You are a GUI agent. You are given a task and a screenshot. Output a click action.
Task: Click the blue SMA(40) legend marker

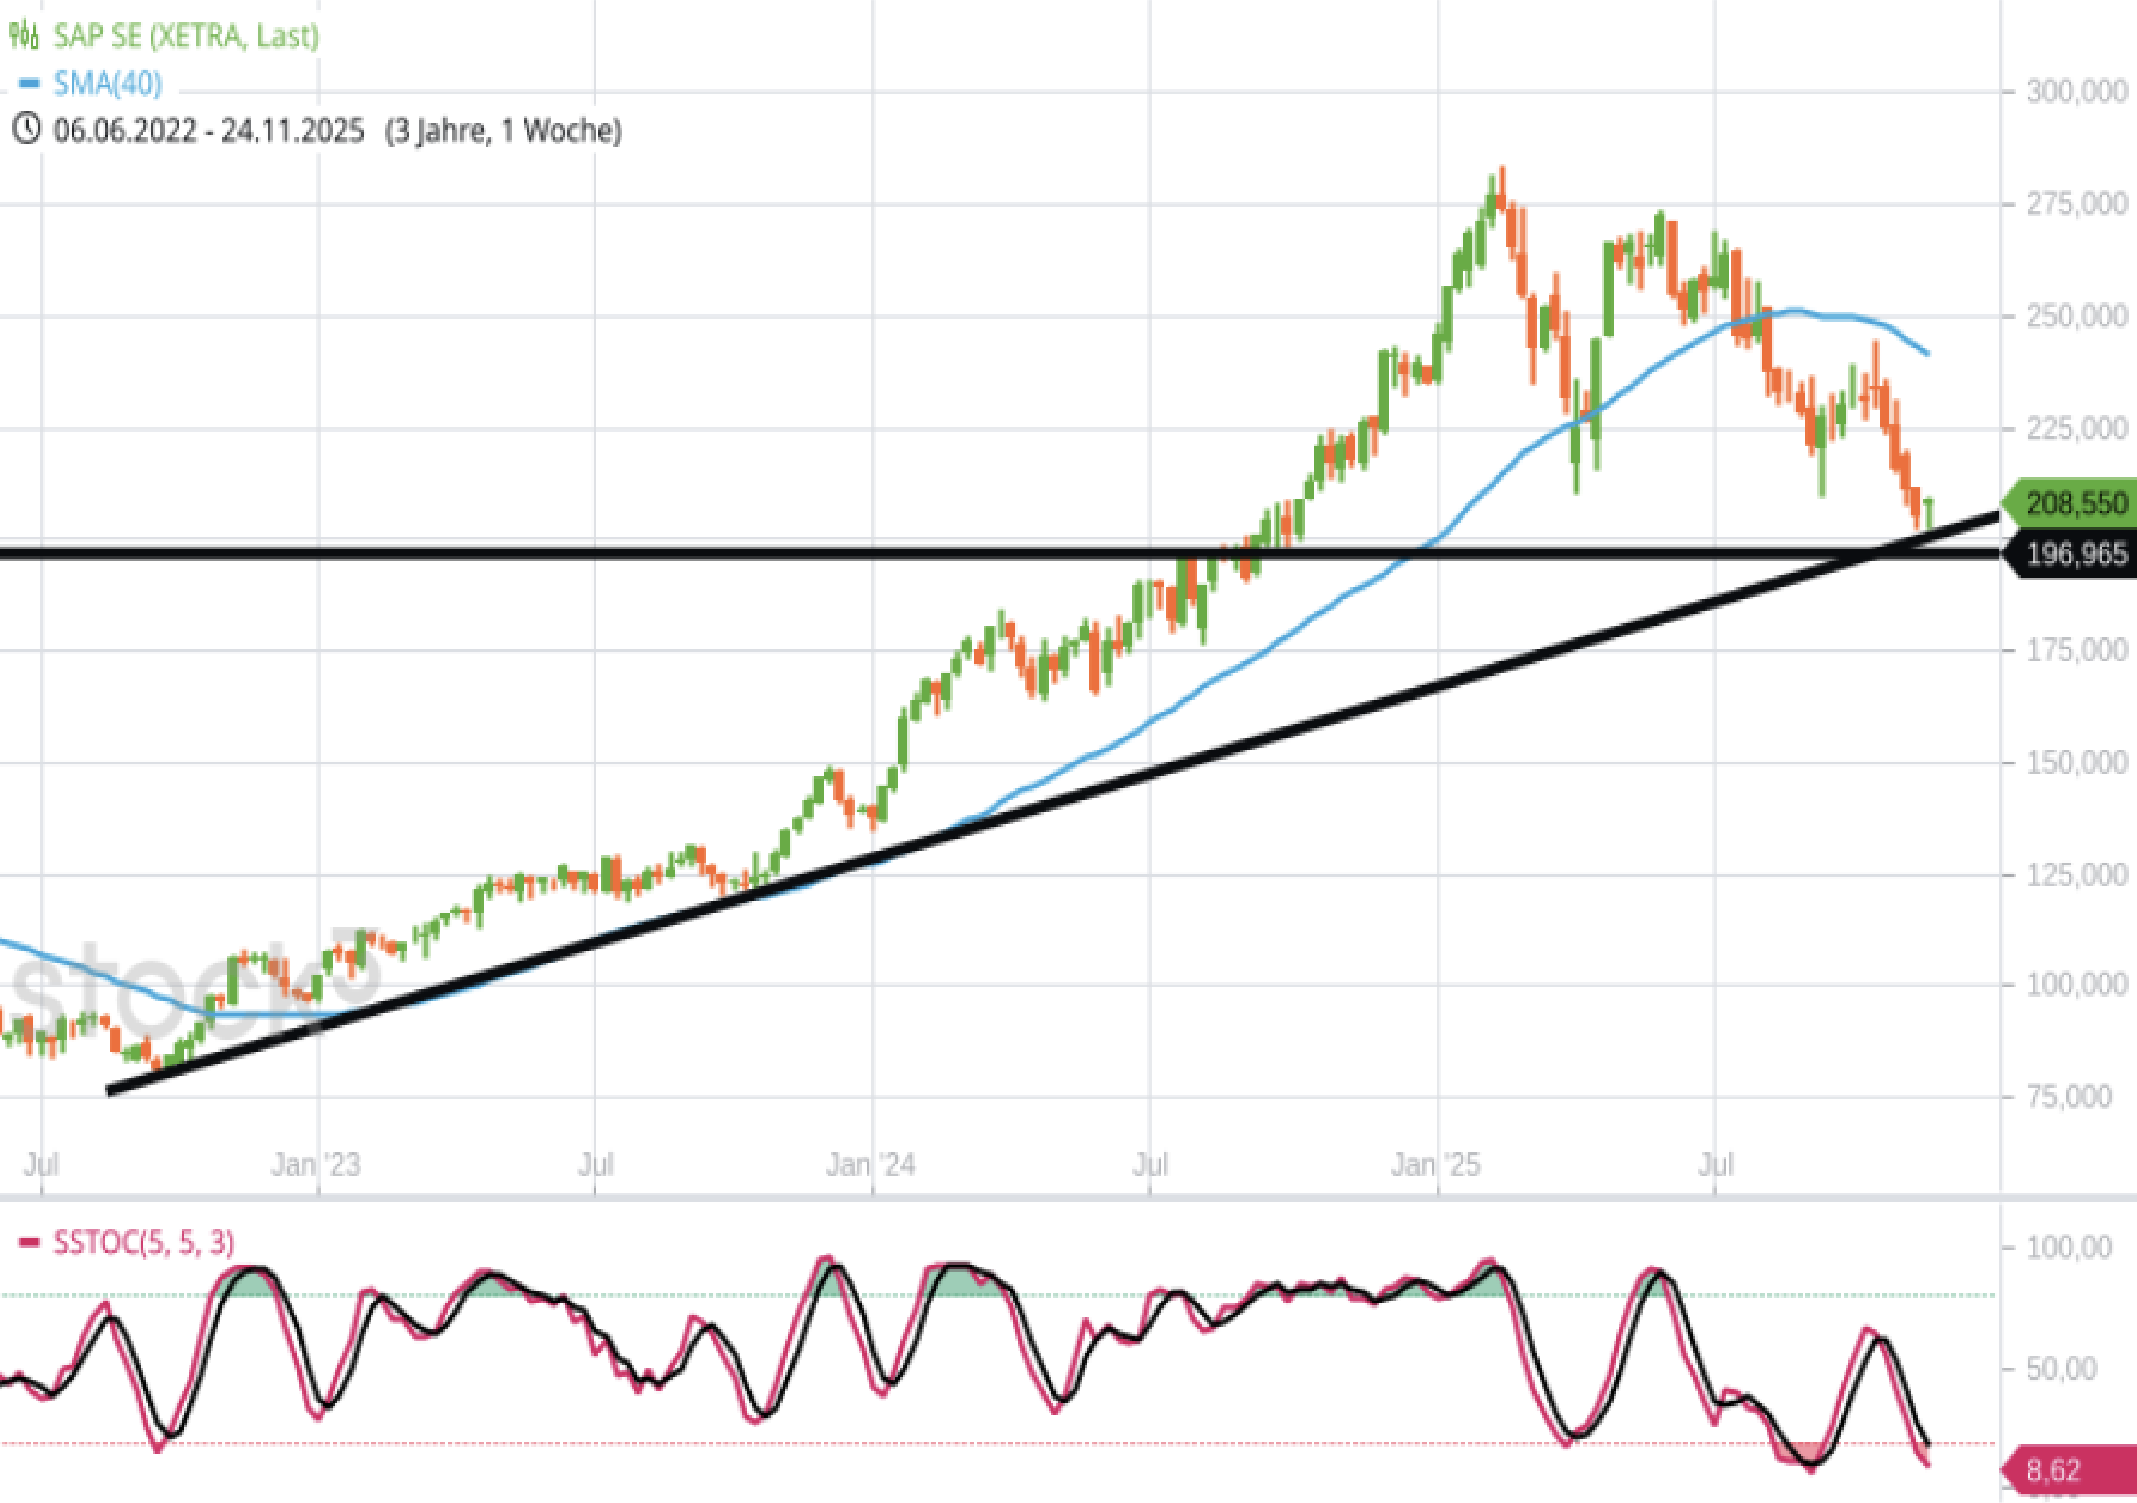[30, 84]
